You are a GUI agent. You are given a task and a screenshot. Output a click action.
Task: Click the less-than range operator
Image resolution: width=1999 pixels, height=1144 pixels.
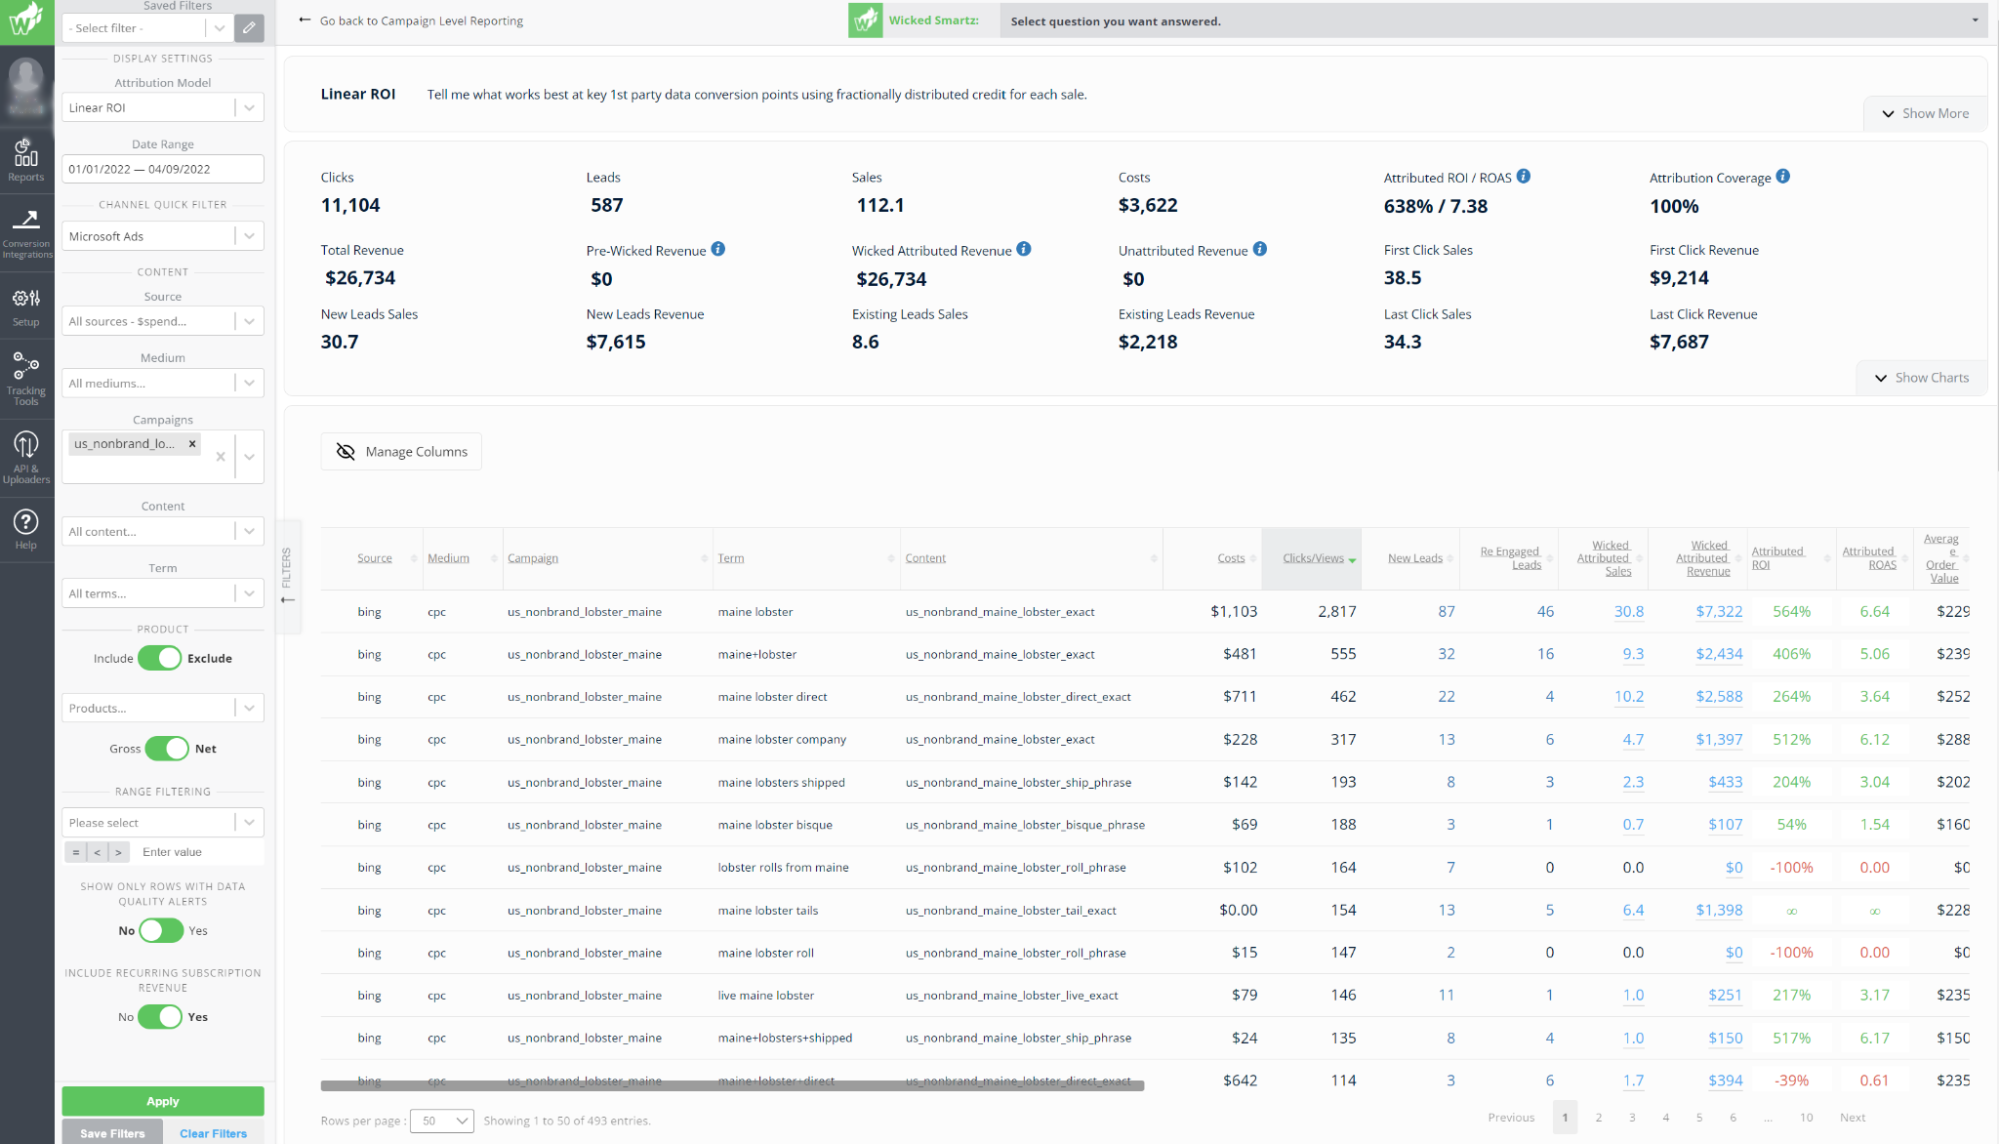(x=97, y=852)
